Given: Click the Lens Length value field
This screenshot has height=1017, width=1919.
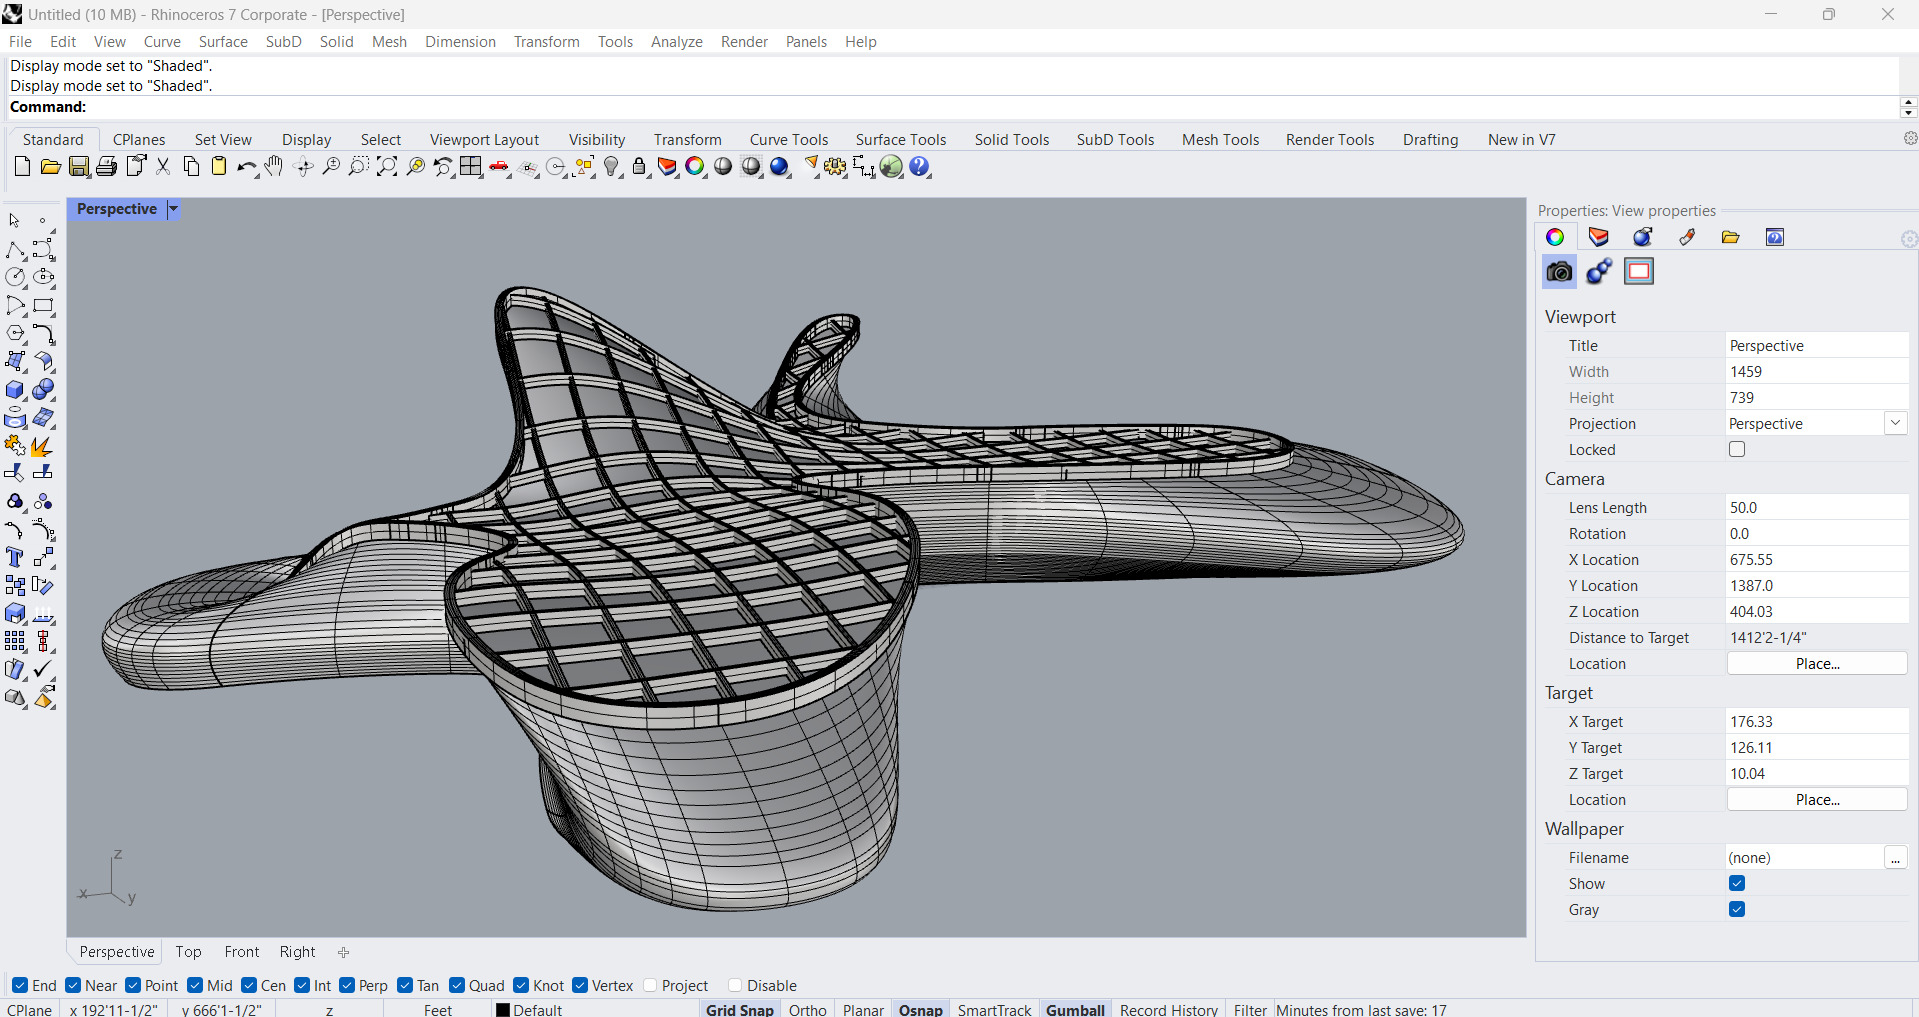Looking at the screenshot, I should click(x=1817, y=508).
